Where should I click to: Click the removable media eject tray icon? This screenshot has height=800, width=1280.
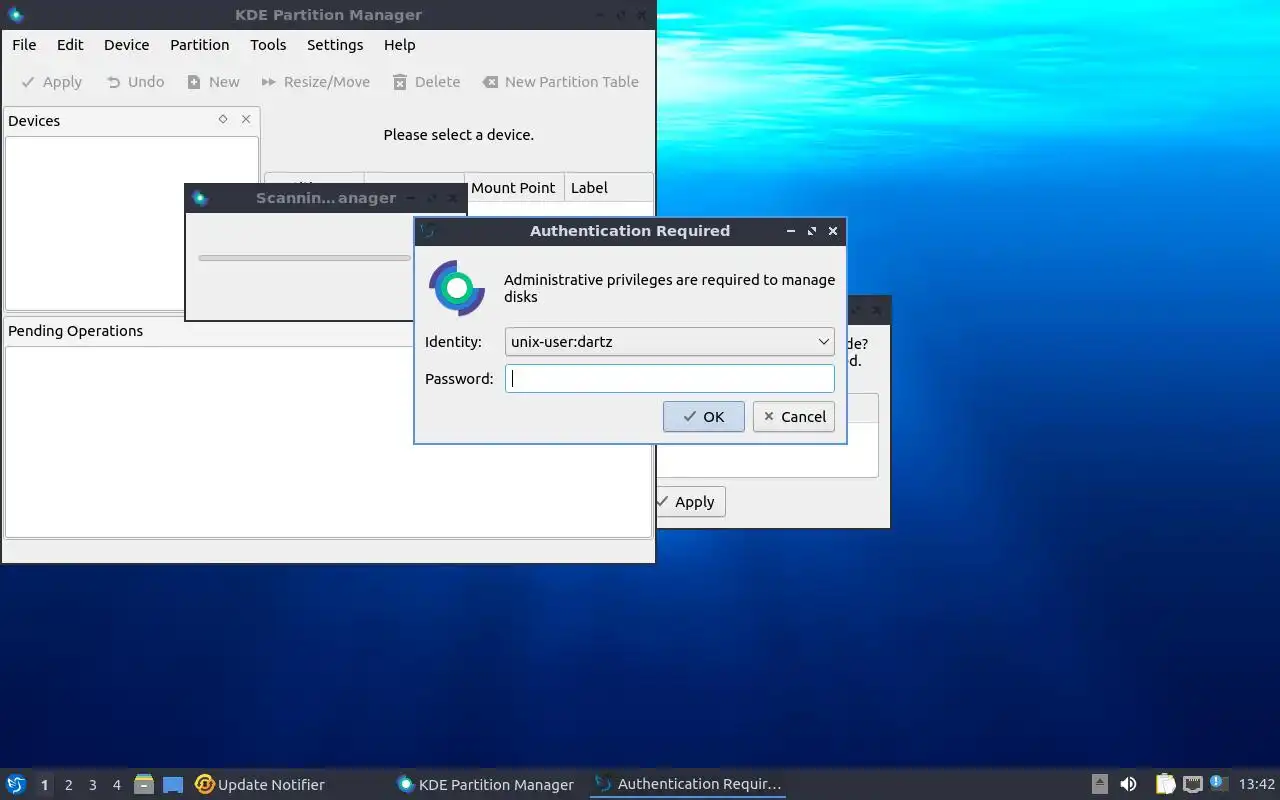pyautogui.click(x=1099, y=785)
